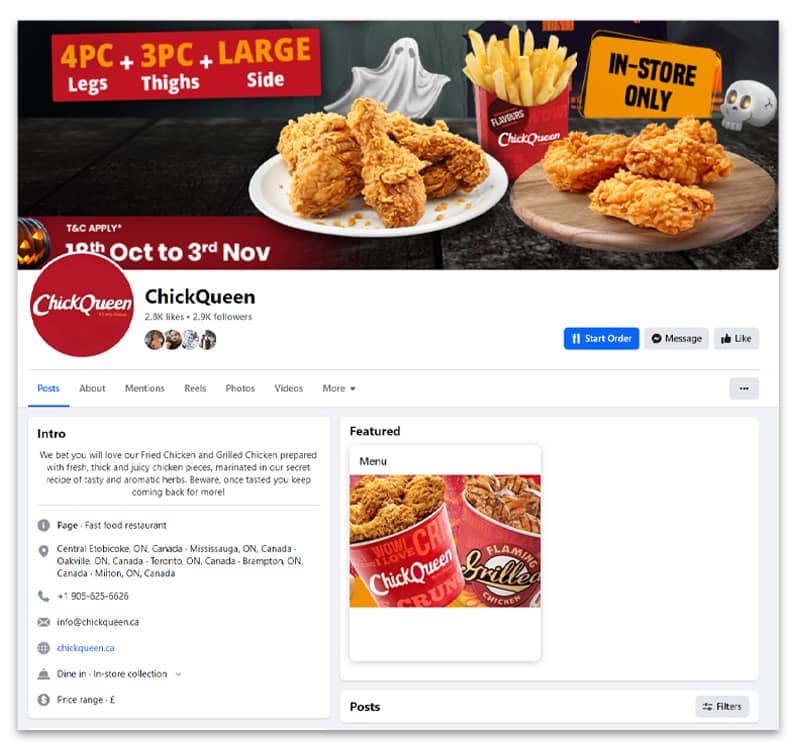Open the Mentions tab

point(145,389)
